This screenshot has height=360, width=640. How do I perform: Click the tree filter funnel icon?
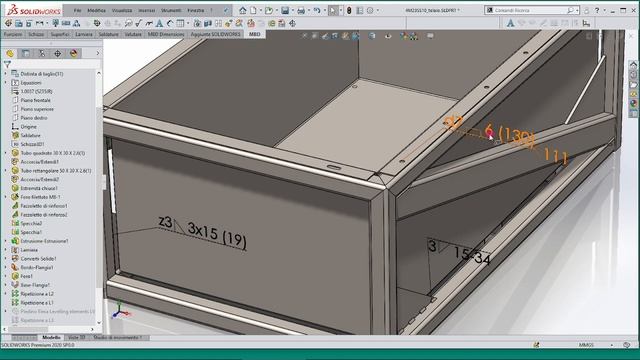pos(7,64)
